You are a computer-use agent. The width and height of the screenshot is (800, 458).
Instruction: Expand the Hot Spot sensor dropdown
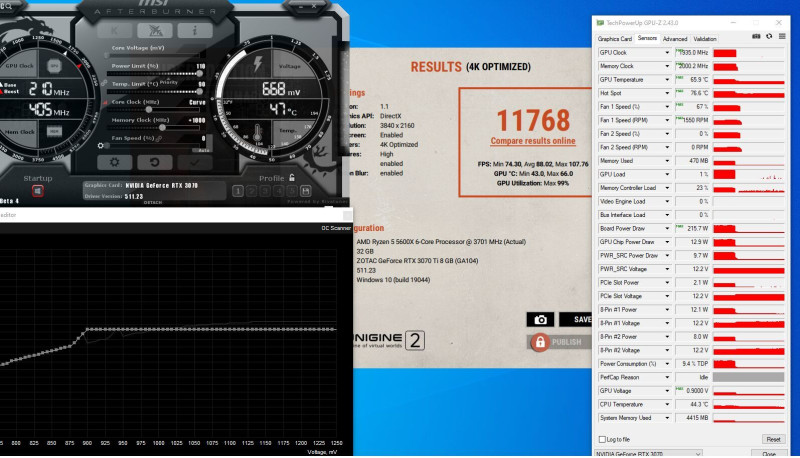click(x=667, y=93)
